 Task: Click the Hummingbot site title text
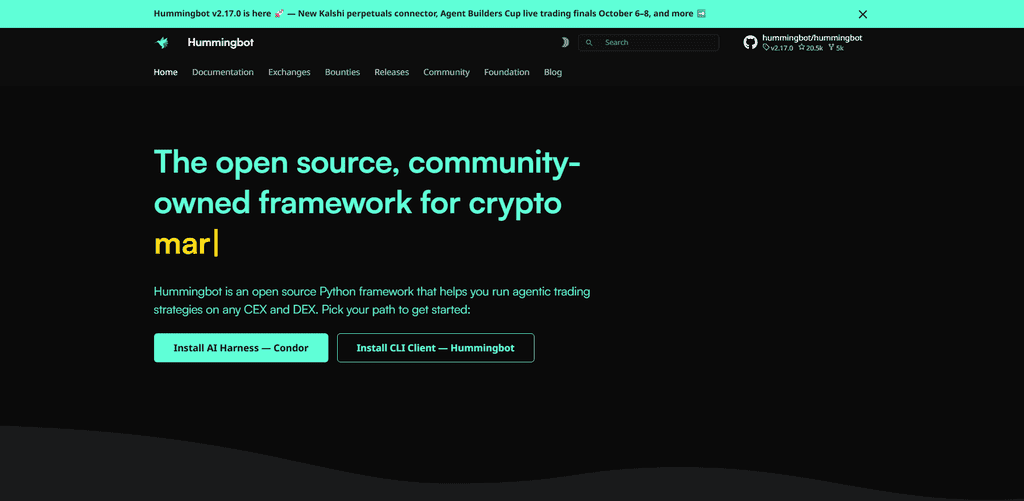tap(220, 42)
